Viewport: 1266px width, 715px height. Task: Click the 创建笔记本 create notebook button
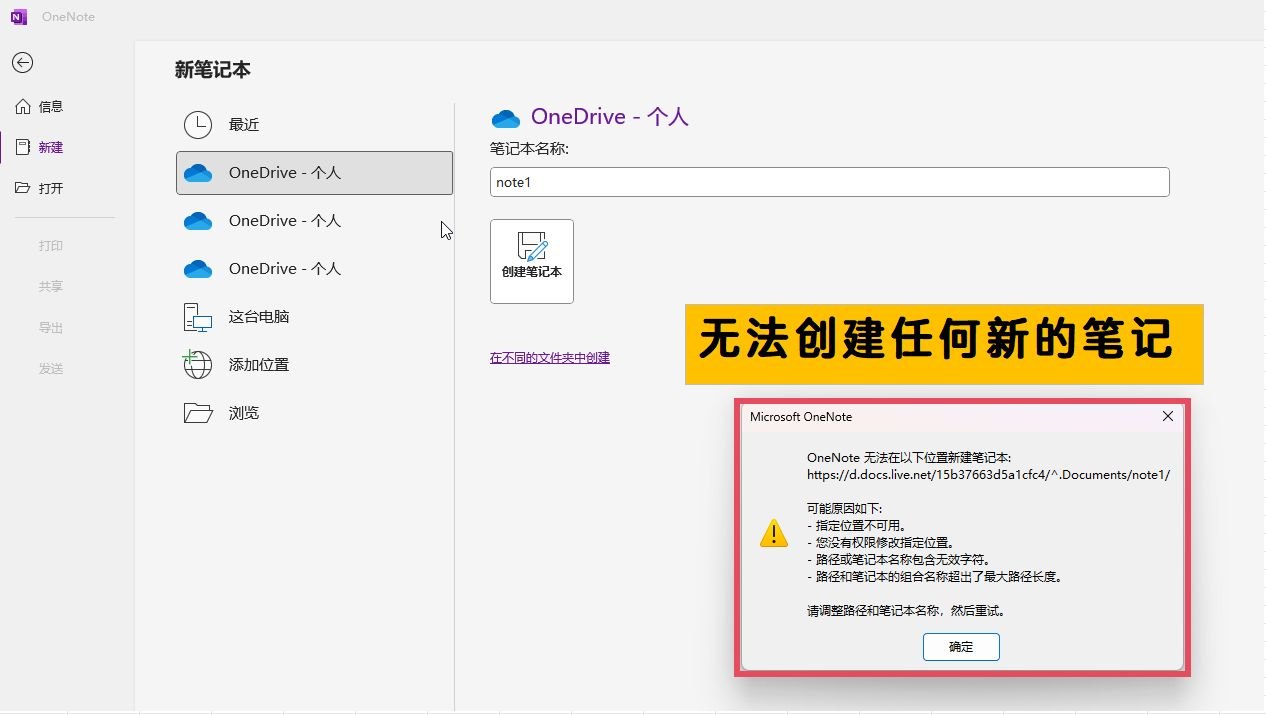click(x=532, y=261)
